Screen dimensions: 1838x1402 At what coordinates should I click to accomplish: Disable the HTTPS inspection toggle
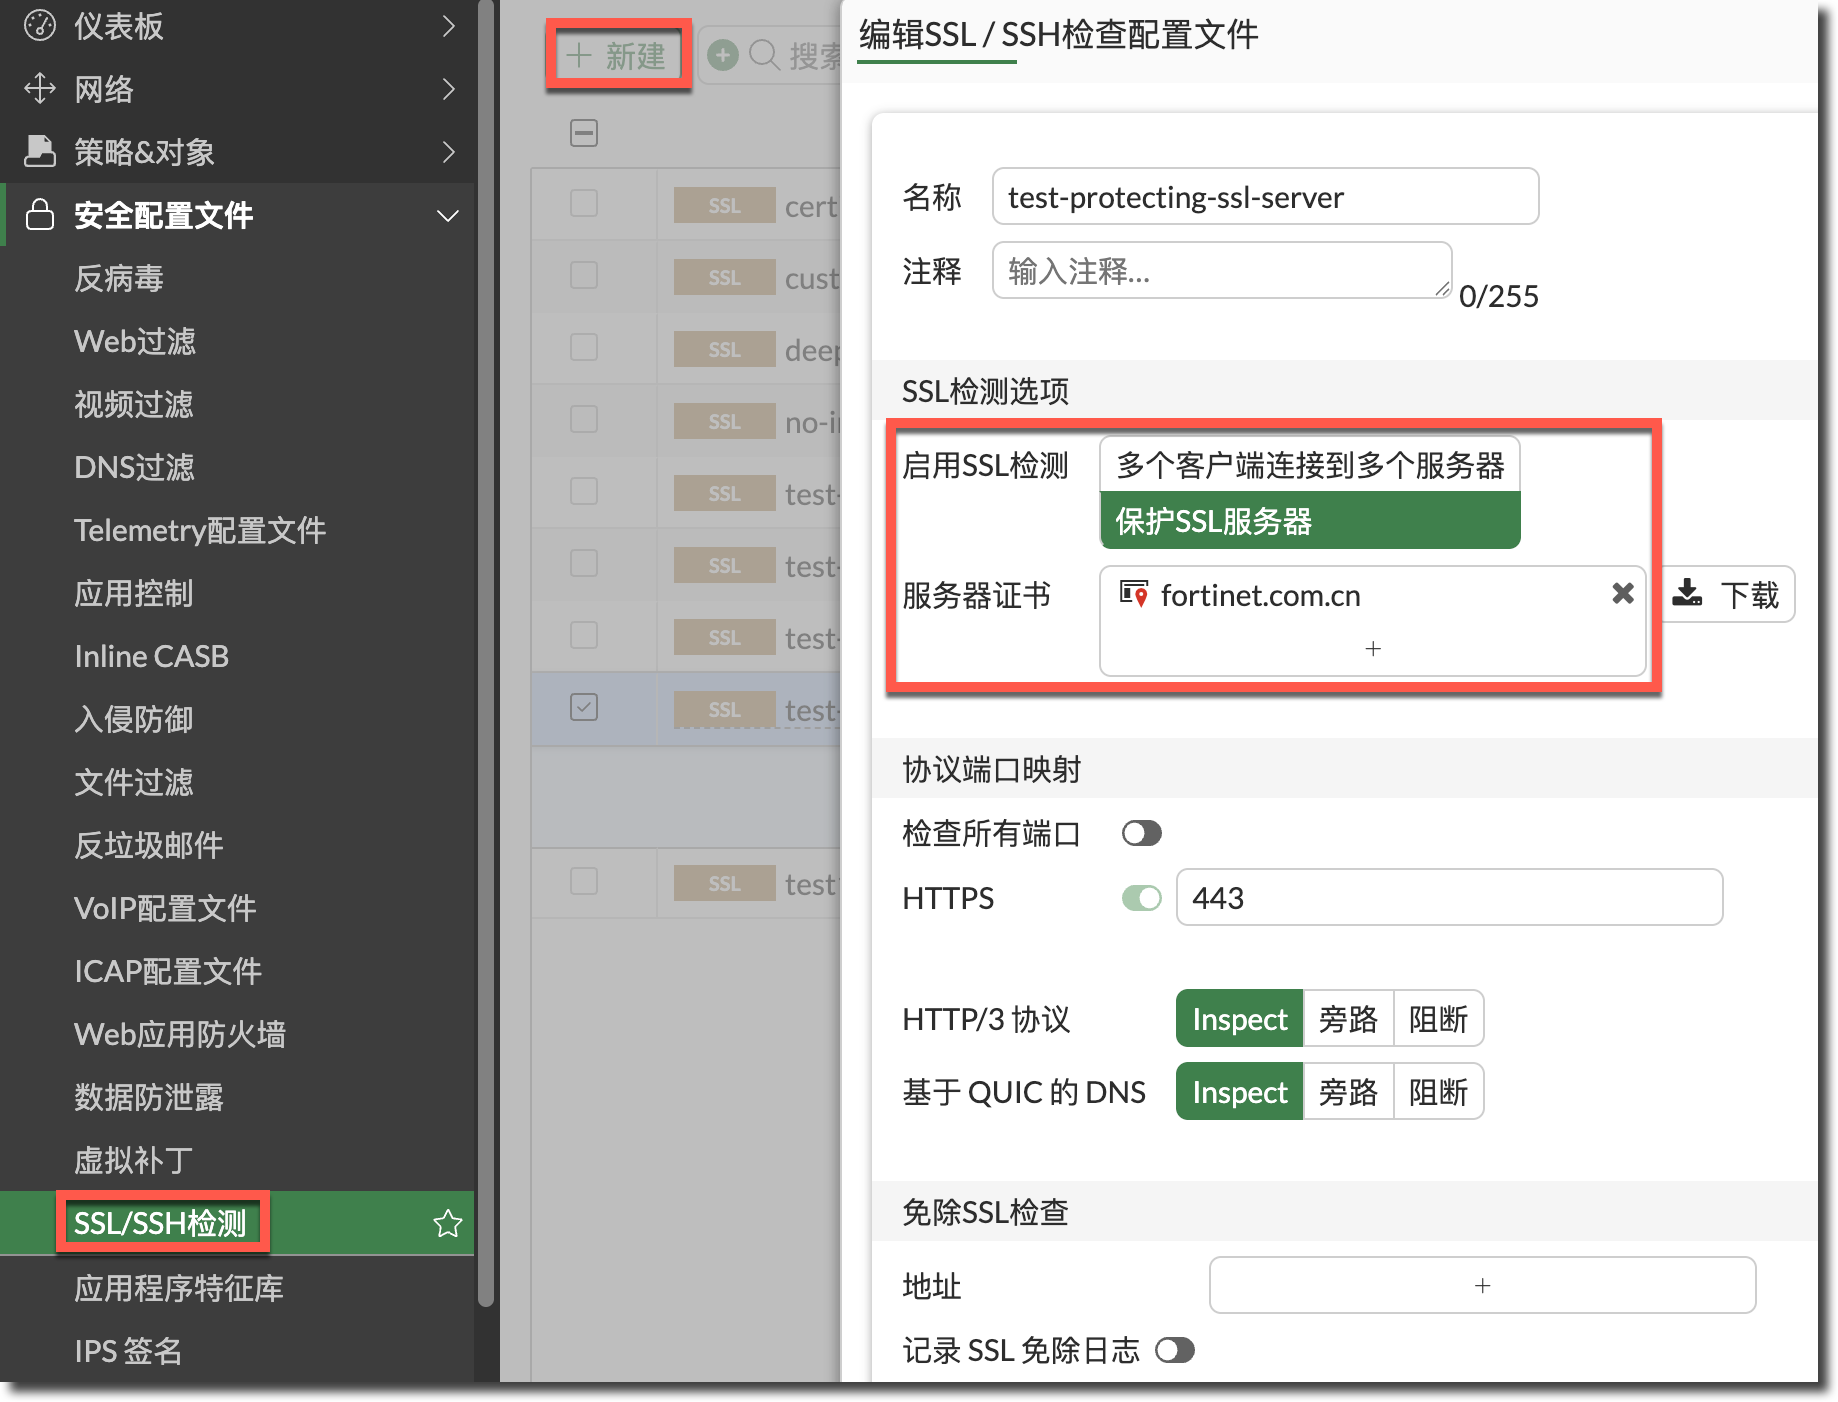[1141, 898]
